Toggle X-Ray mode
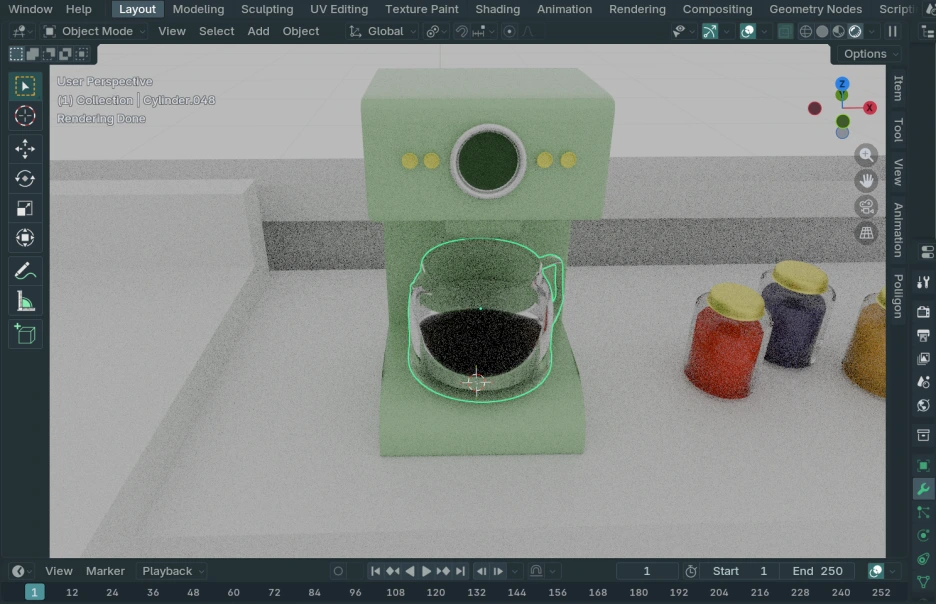This screenshot has height=604, width=936. (785, 32)
